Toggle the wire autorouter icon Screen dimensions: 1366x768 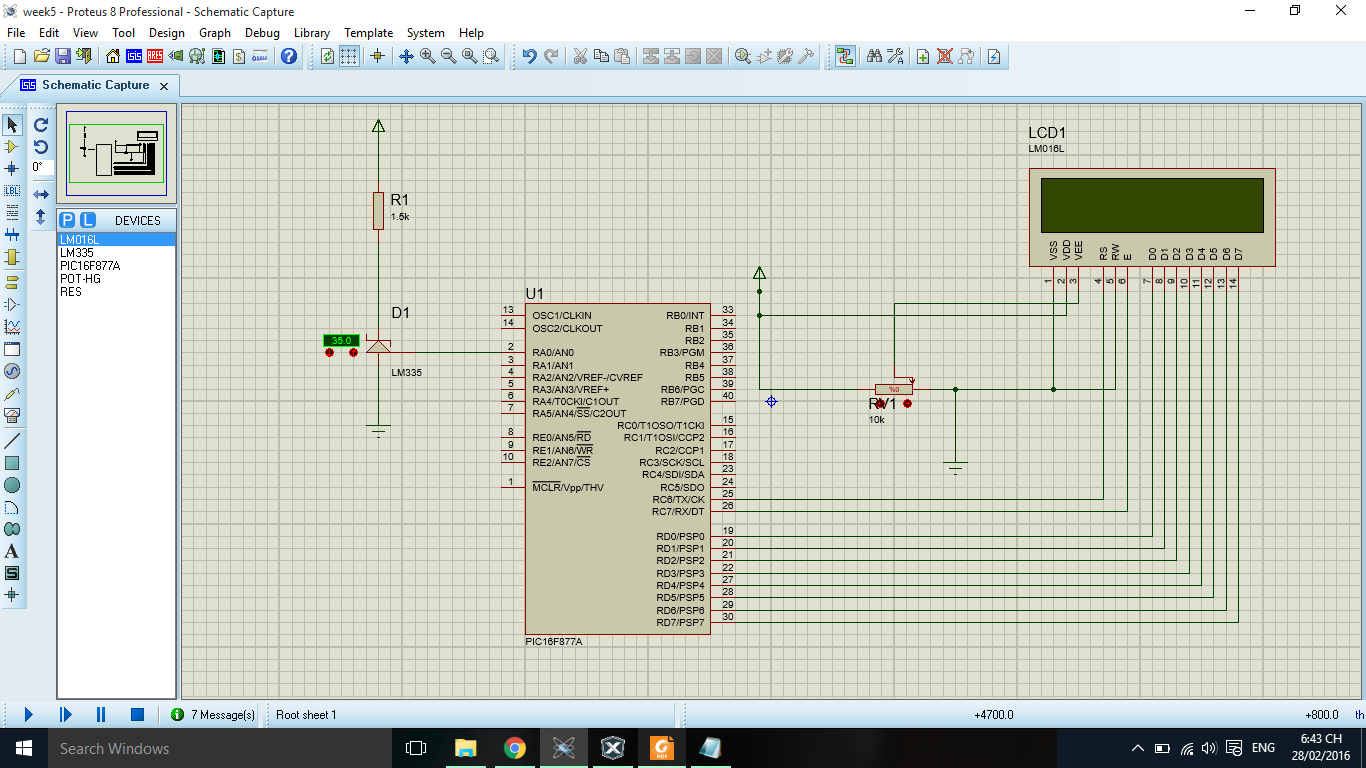(845, 56)
